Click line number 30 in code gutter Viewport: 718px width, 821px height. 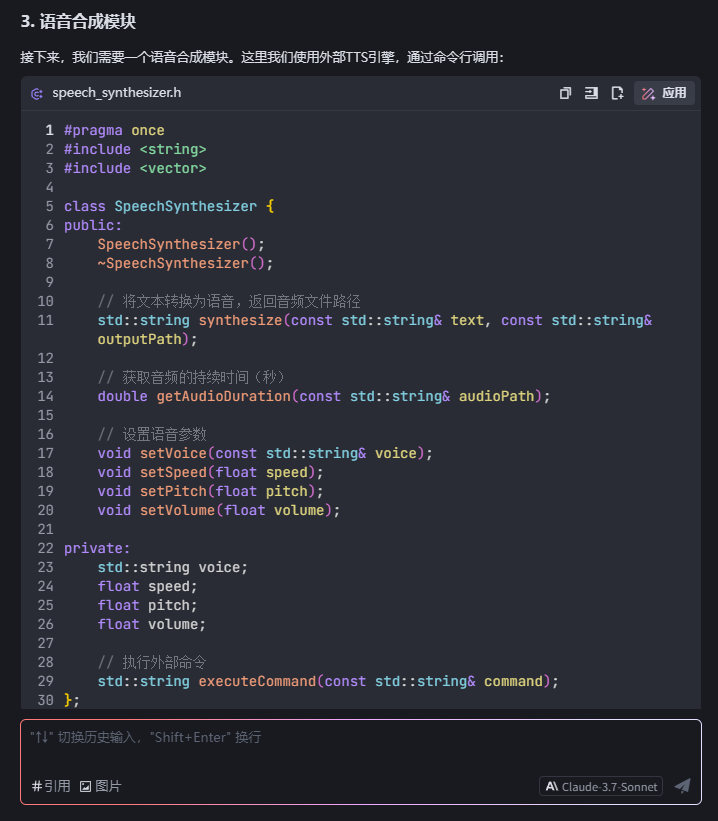[x=45, y=700]
